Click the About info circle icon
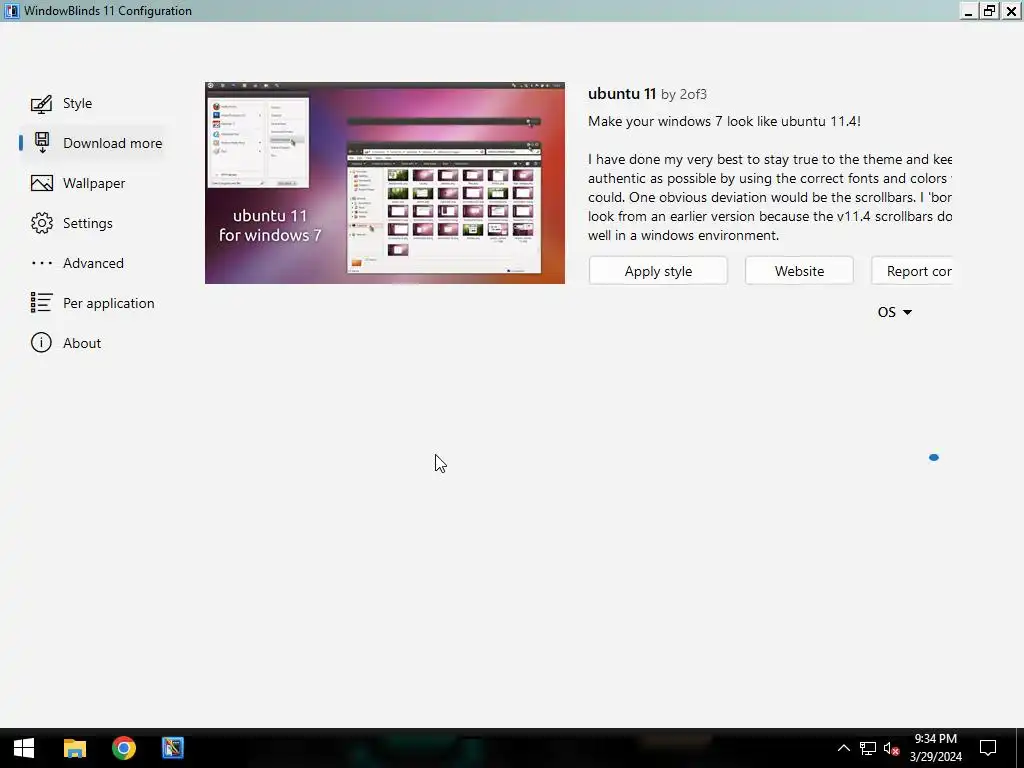 coord(41,342)
